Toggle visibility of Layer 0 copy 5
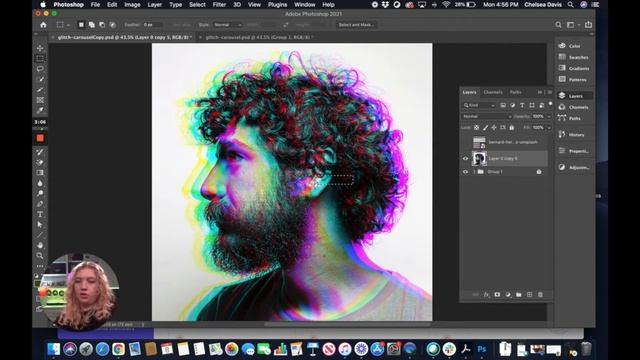Viewport: 640px width, 360px height. pyautogui.click(x=465, y=158)
